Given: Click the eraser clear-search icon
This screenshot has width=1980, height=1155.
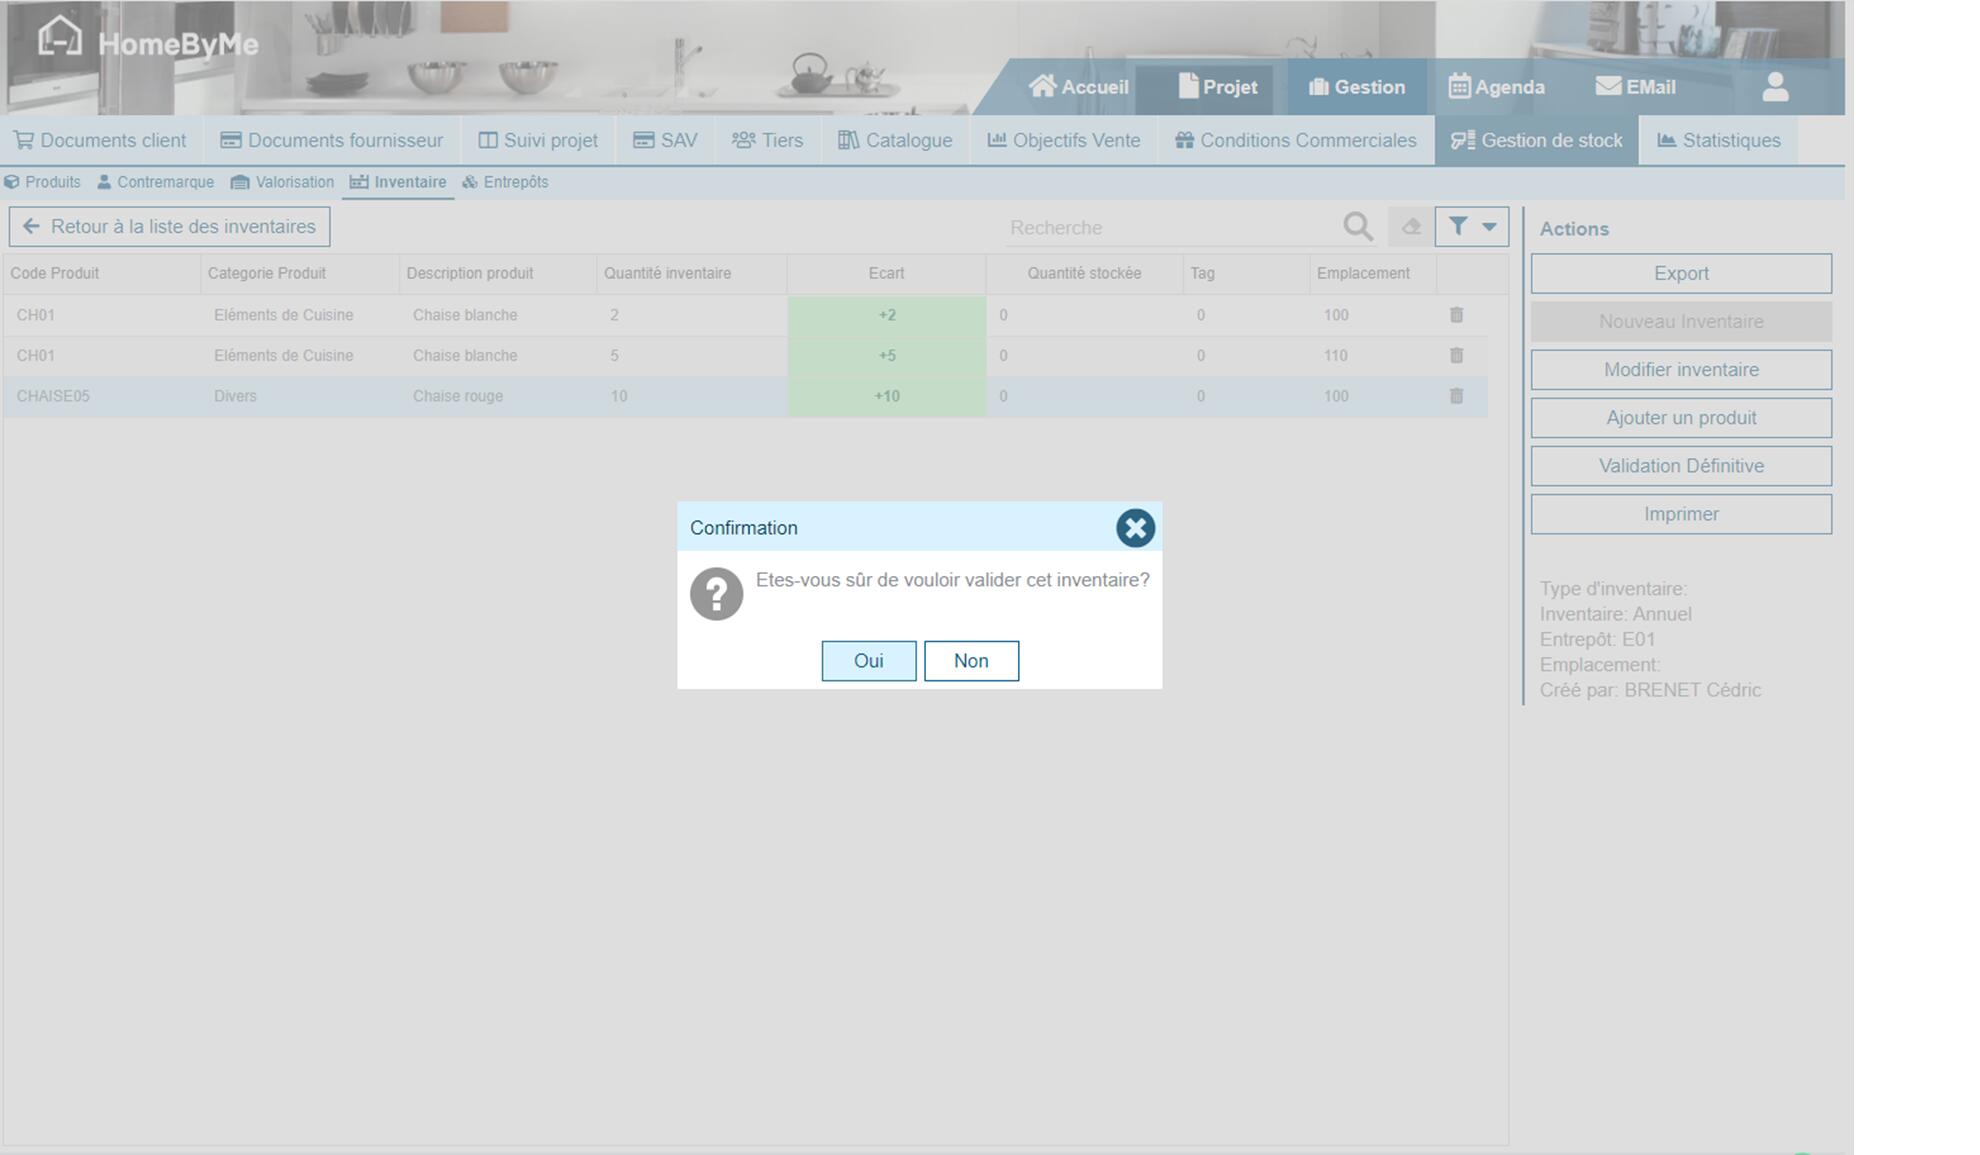Looking at the screenshot, I should [1411, 227].
